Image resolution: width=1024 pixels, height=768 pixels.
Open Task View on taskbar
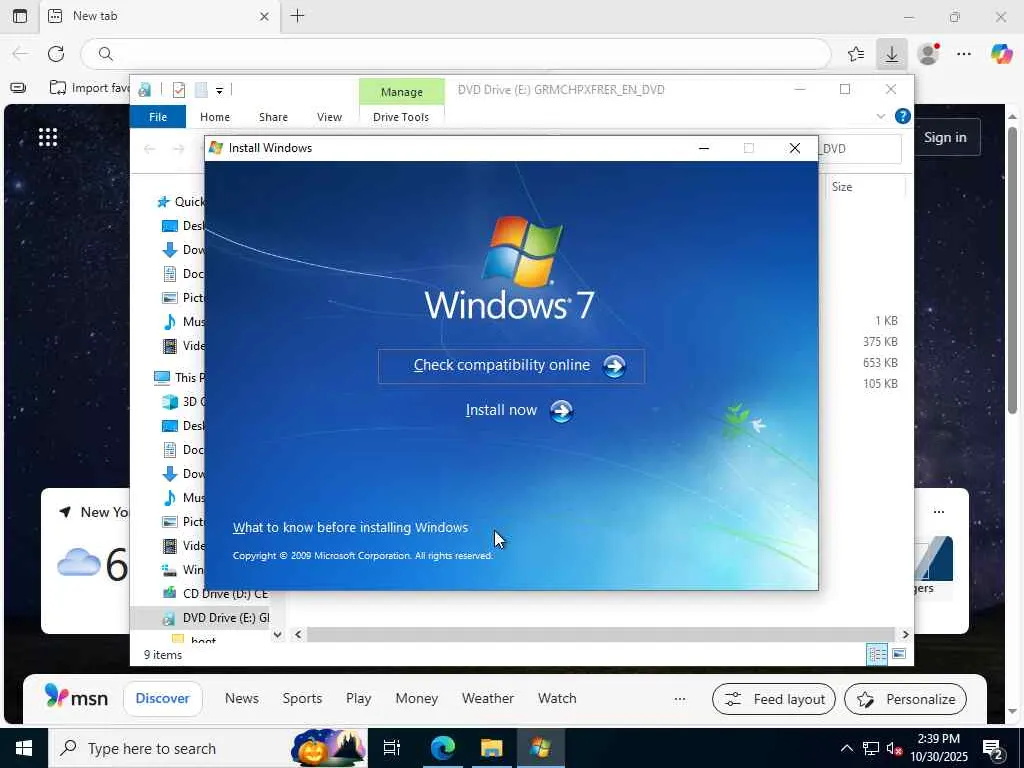(x=392, y=748)
